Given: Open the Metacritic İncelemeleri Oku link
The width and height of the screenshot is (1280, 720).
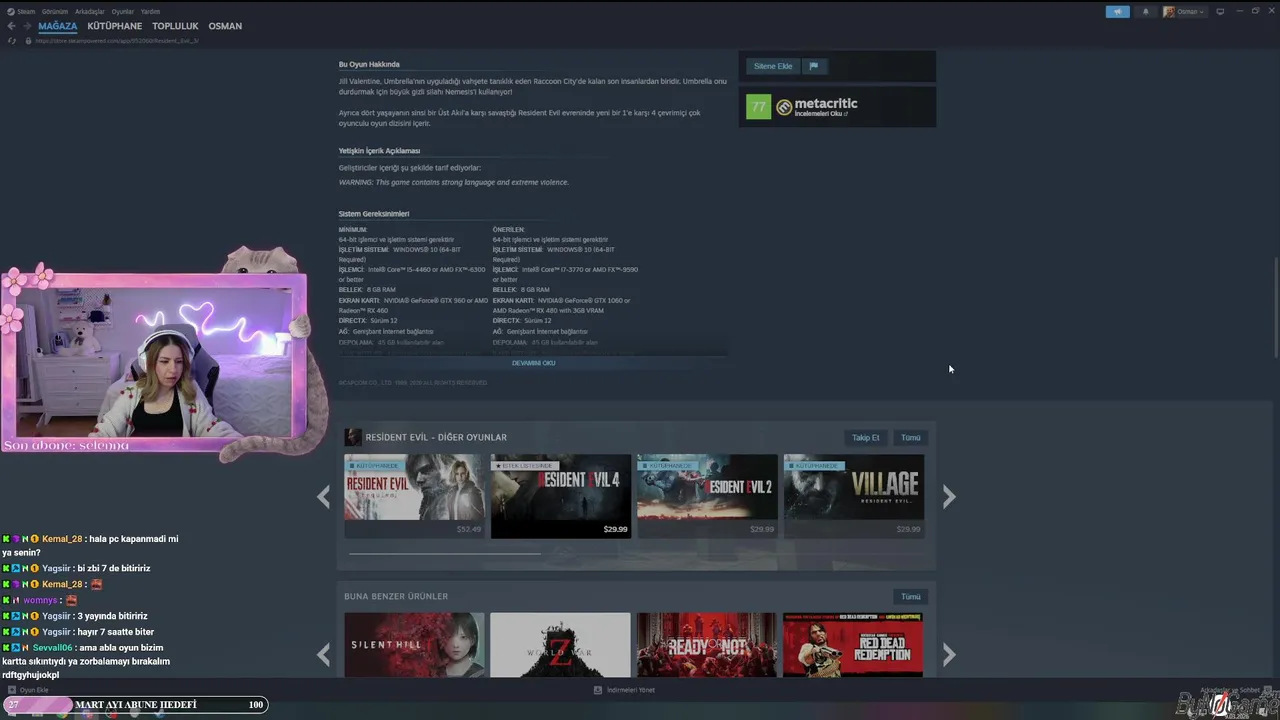Looking at the screenshot, I should click(x=820, y=114).
